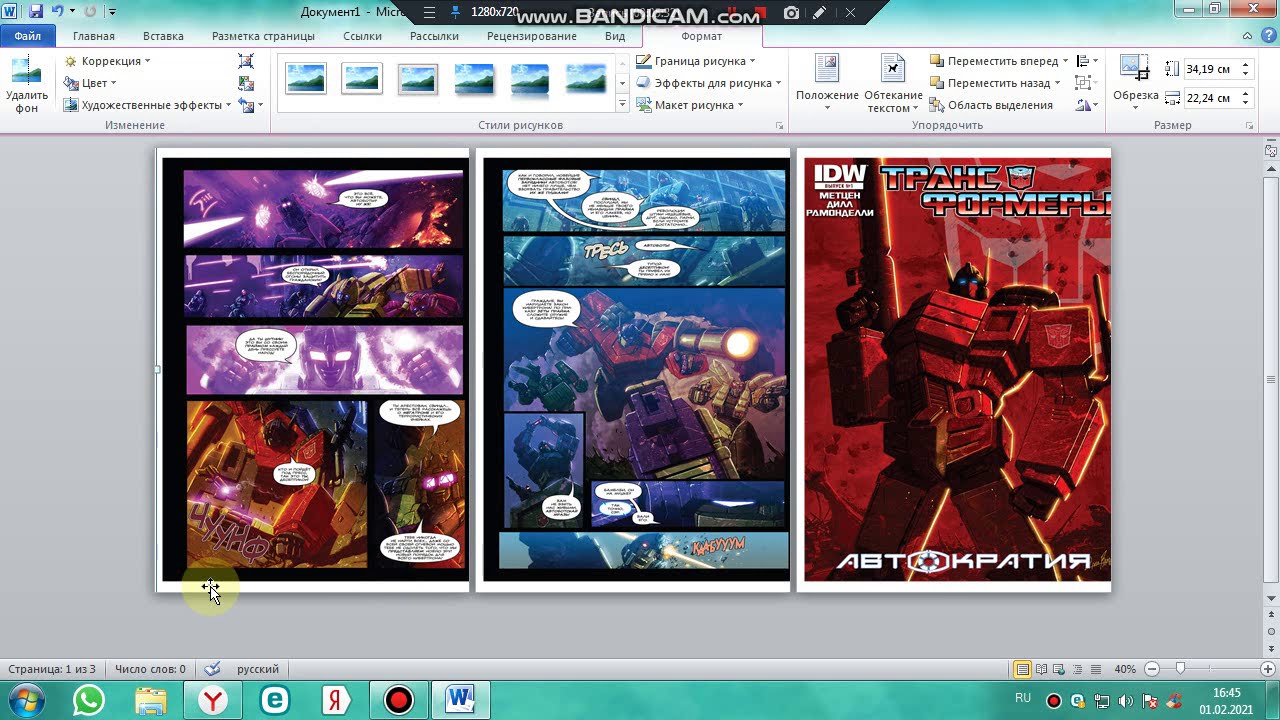The width and height of the screenshot is (1280, 720).
Task: Expand Переместить вперед dropdown arrow
Action: 1066,61
